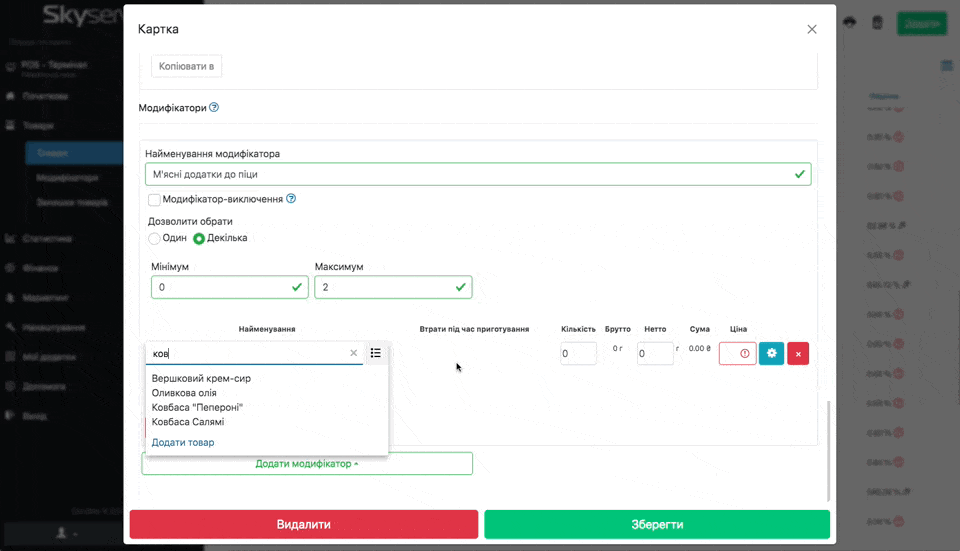
Task: Choose Ковбаса "Пепероні" from the suggestions
Action: point(197,407)
